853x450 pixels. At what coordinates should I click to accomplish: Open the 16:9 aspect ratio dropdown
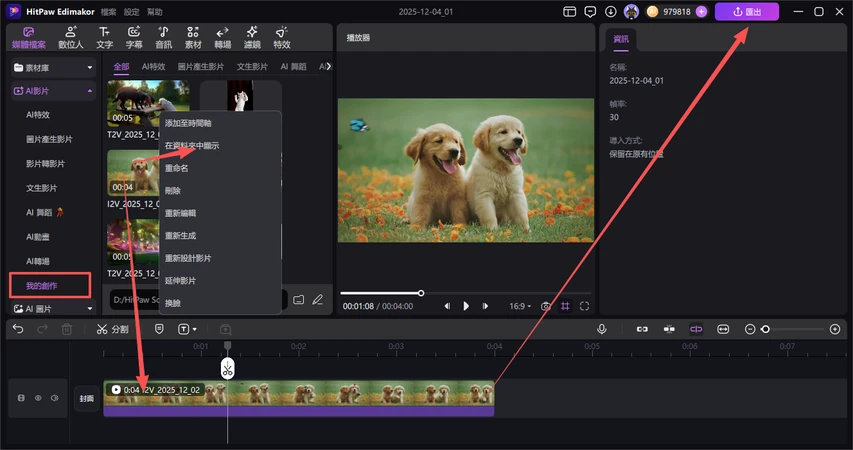click(x=522, y=306)
